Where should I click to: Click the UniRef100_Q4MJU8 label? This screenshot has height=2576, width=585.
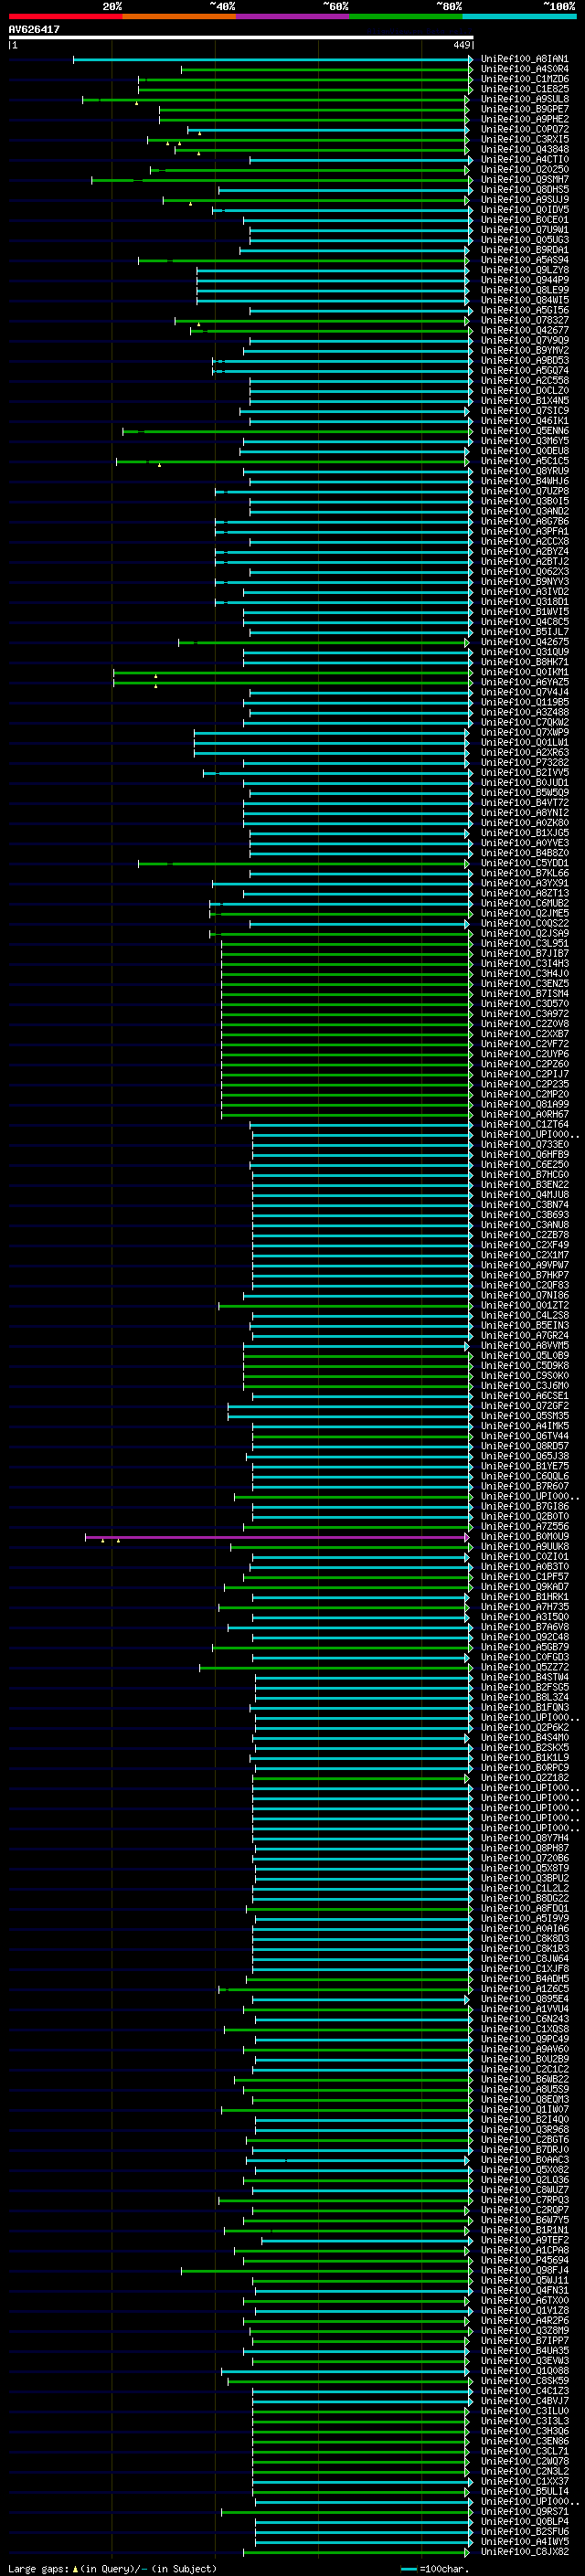524,1195
